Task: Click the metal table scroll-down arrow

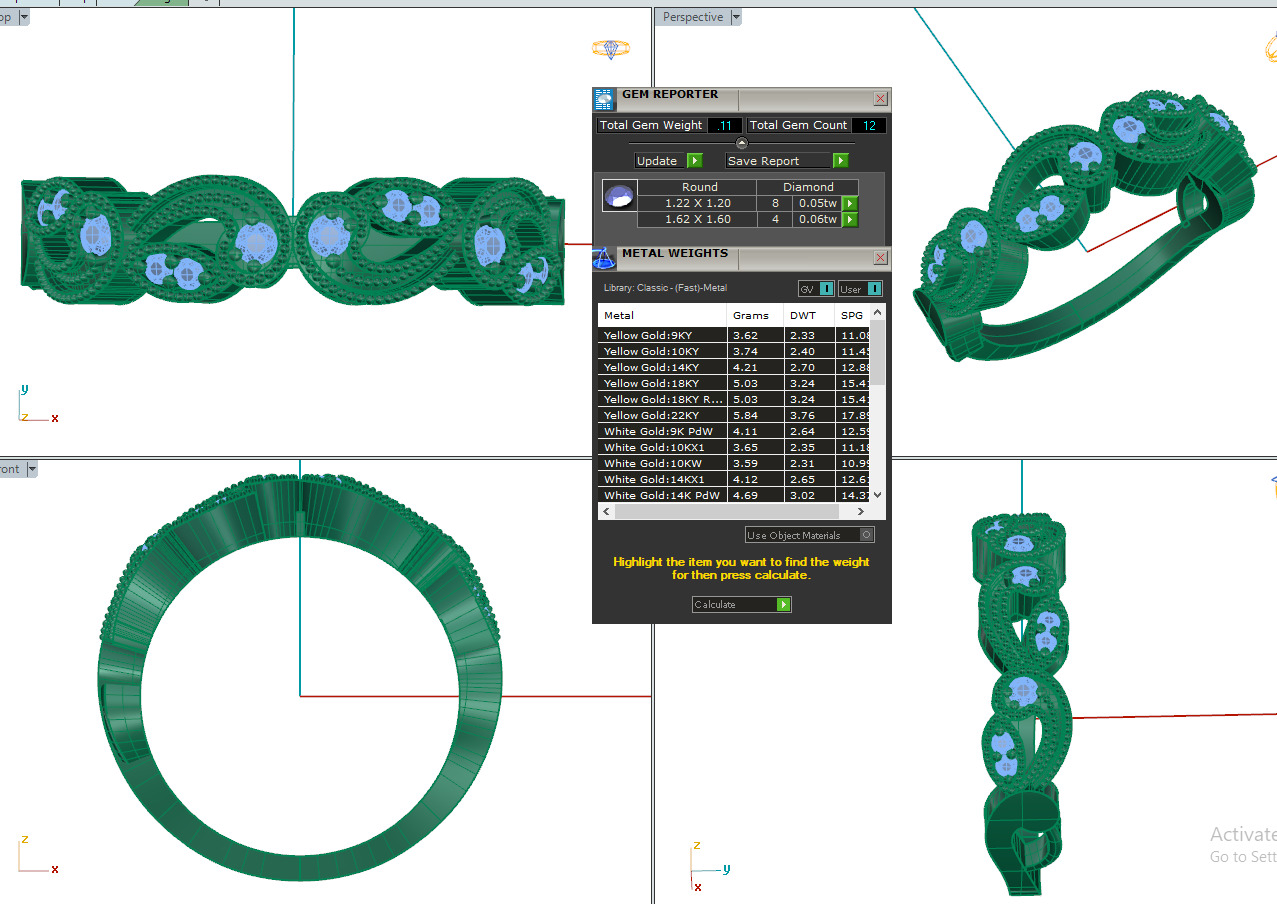Action: tap(878, 495)
